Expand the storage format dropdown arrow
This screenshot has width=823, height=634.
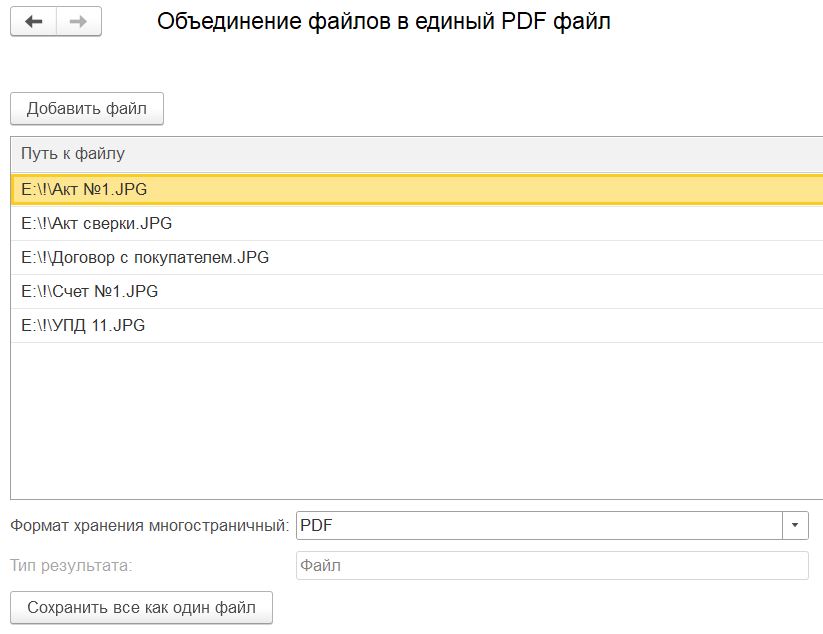click(x=795, y=525)
